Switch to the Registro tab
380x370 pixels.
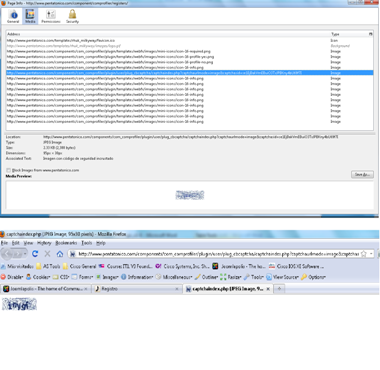click(x=137, y=289)
